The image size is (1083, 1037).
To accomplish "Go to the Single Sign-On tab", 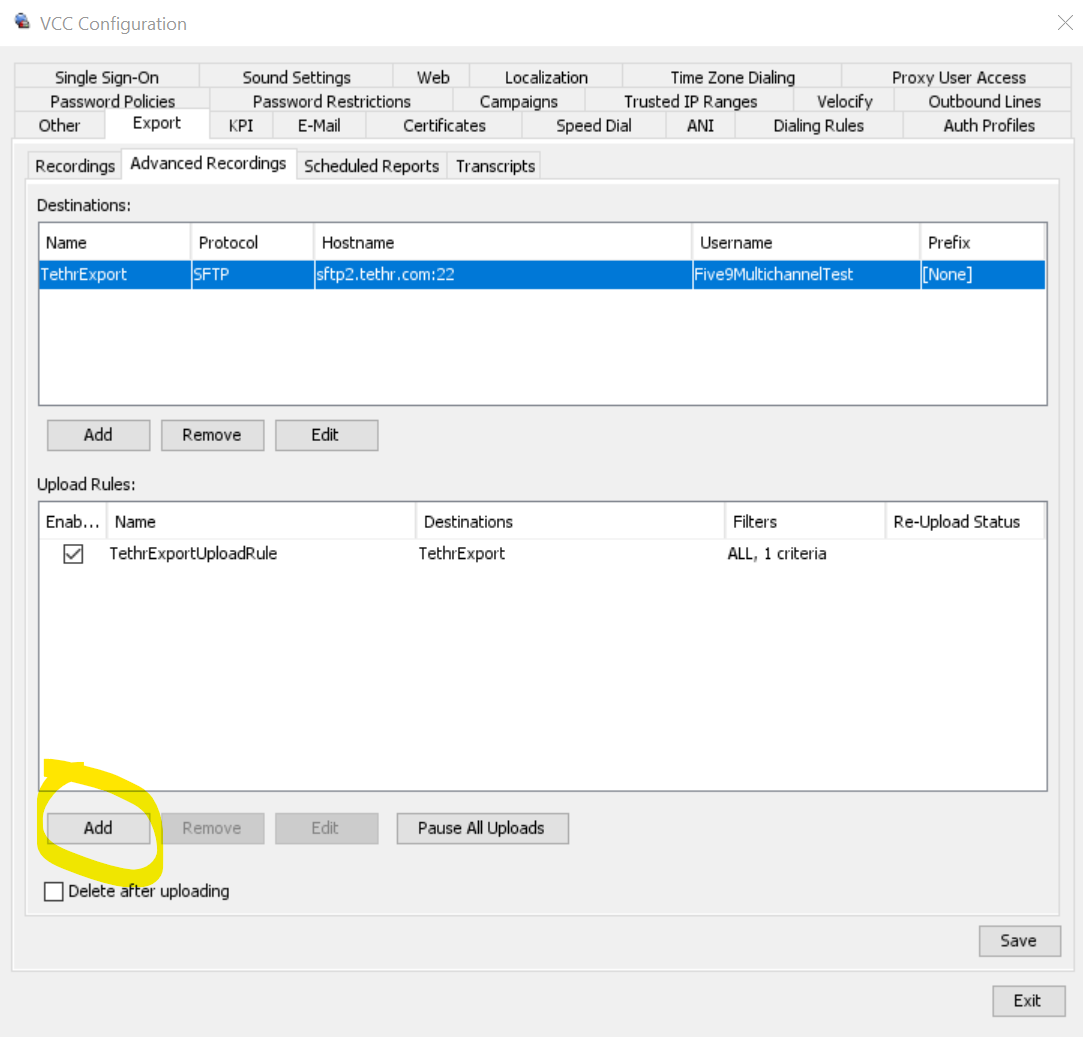I will [106, 77].
